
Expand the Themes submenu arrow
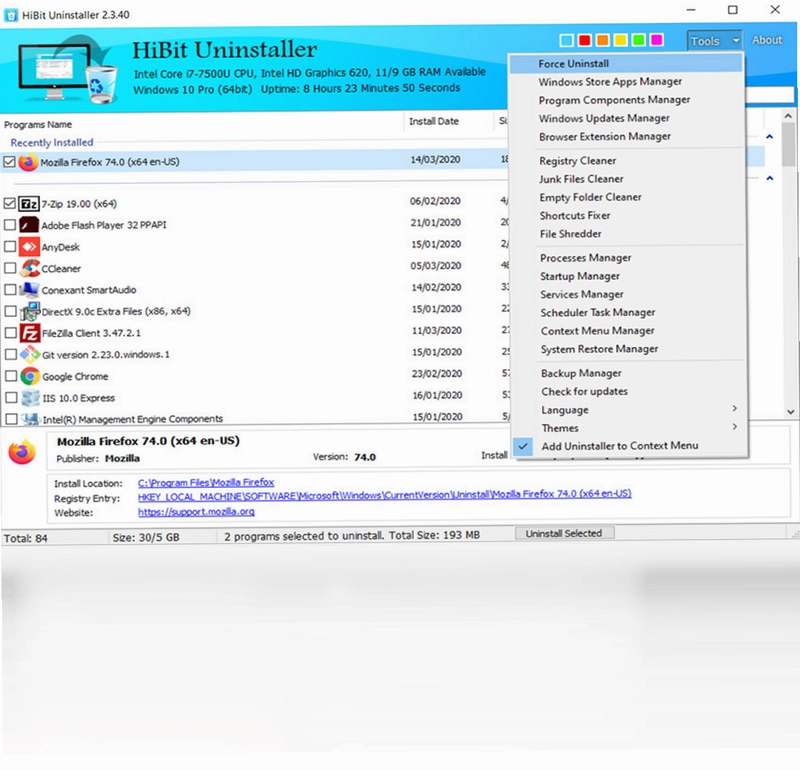pos(735,427)
